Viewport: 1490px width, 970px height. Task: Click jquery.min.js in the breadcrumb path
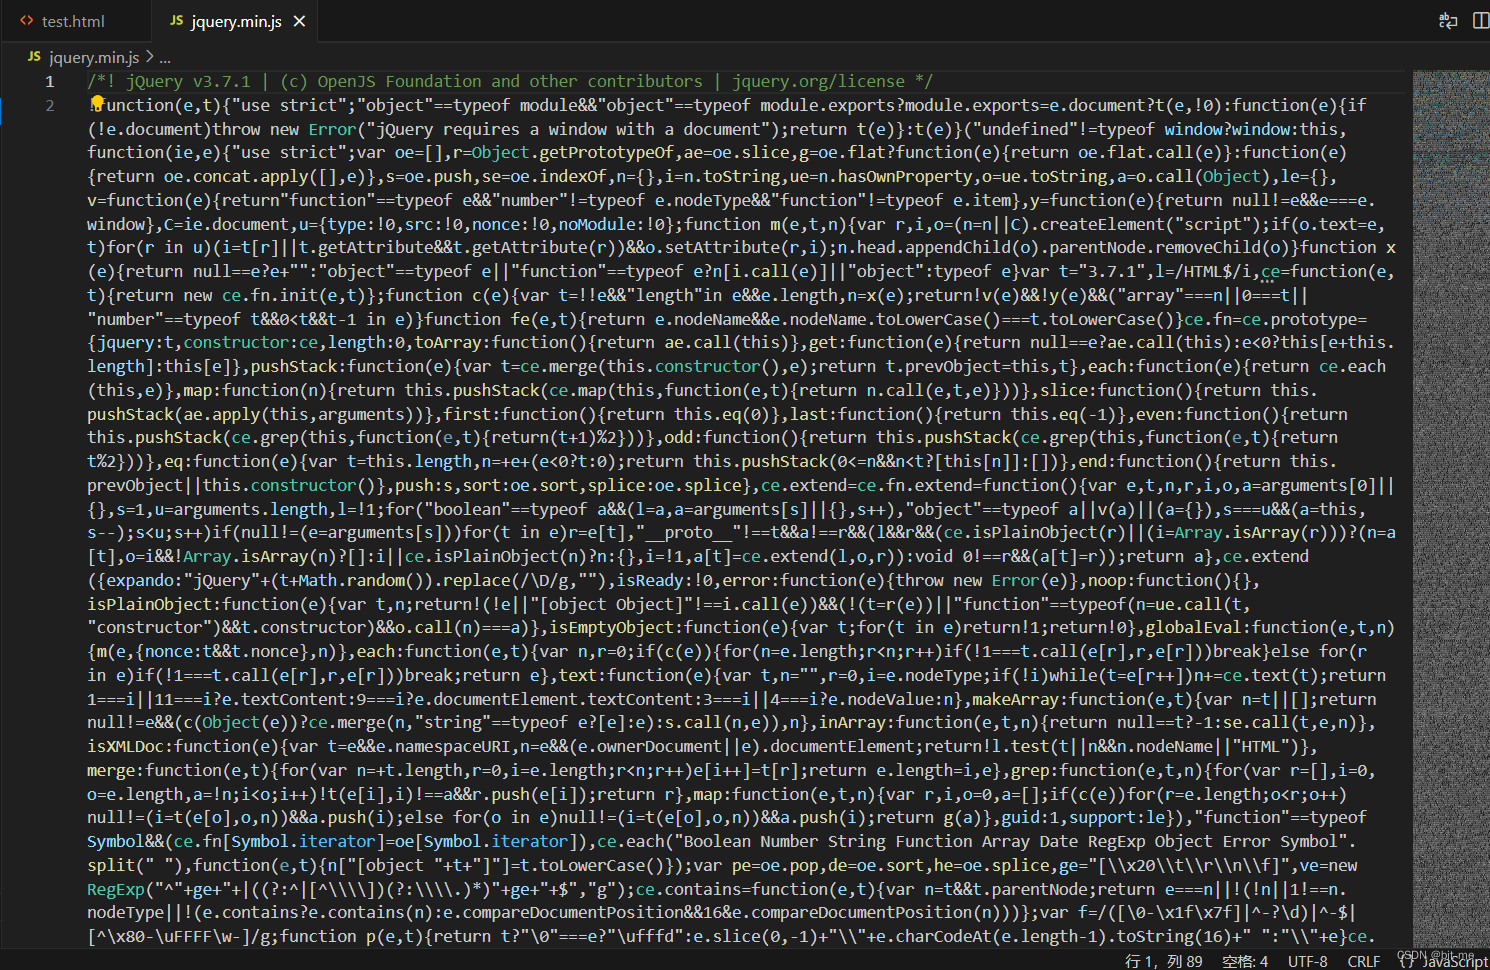(94, 58)
